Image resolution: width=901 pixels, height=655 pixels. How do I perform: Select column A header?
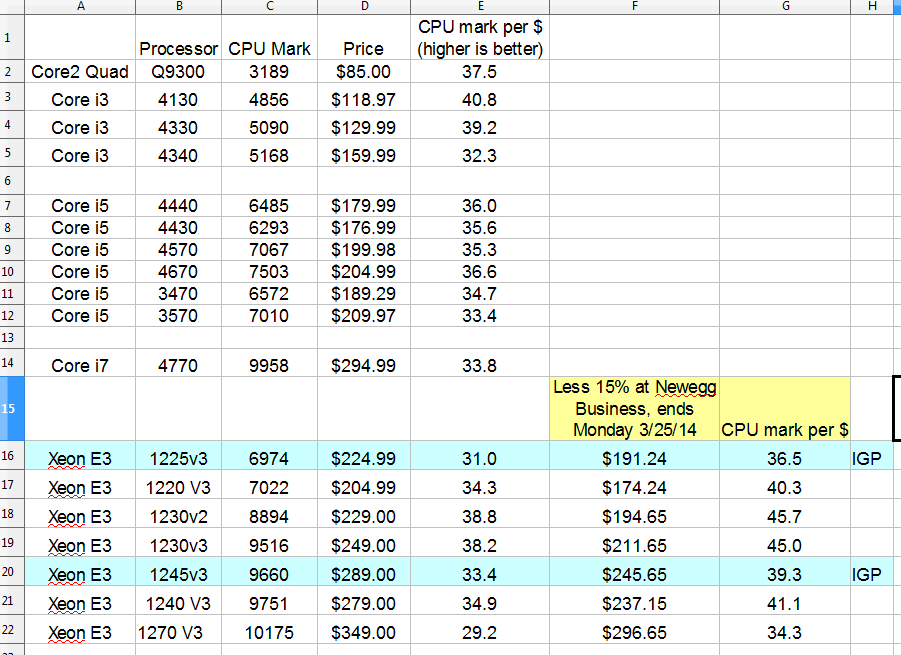80,6
